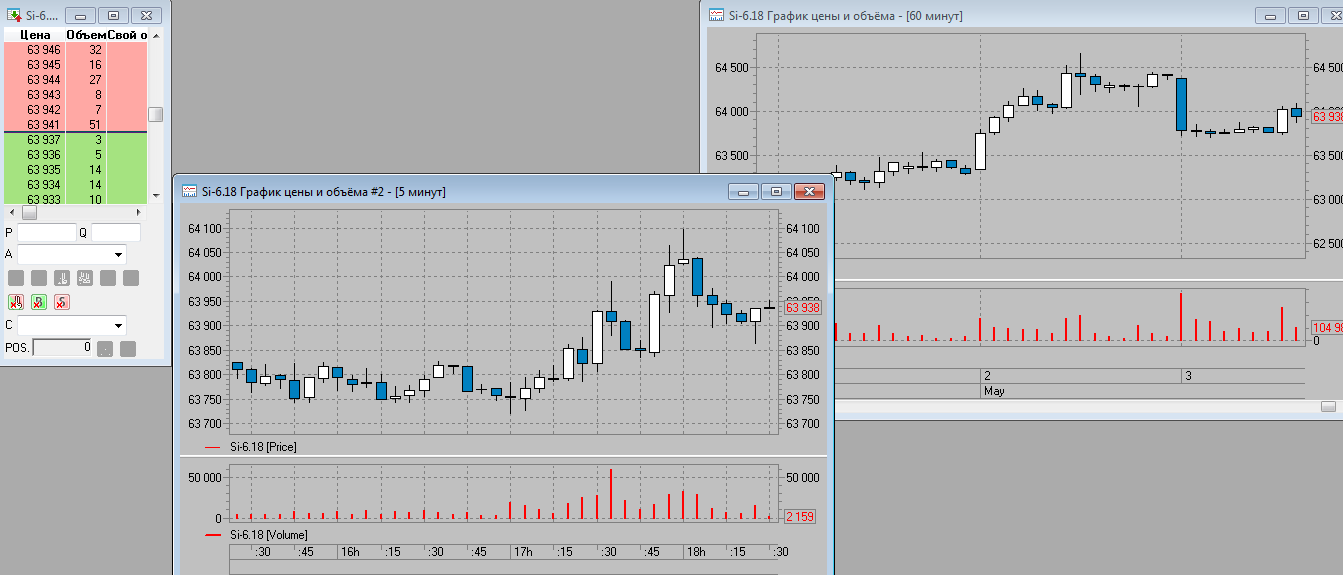Click the gray button with the multiple hands icon
This screenshot has height=575, width=1343.
(x=85, y=278)
